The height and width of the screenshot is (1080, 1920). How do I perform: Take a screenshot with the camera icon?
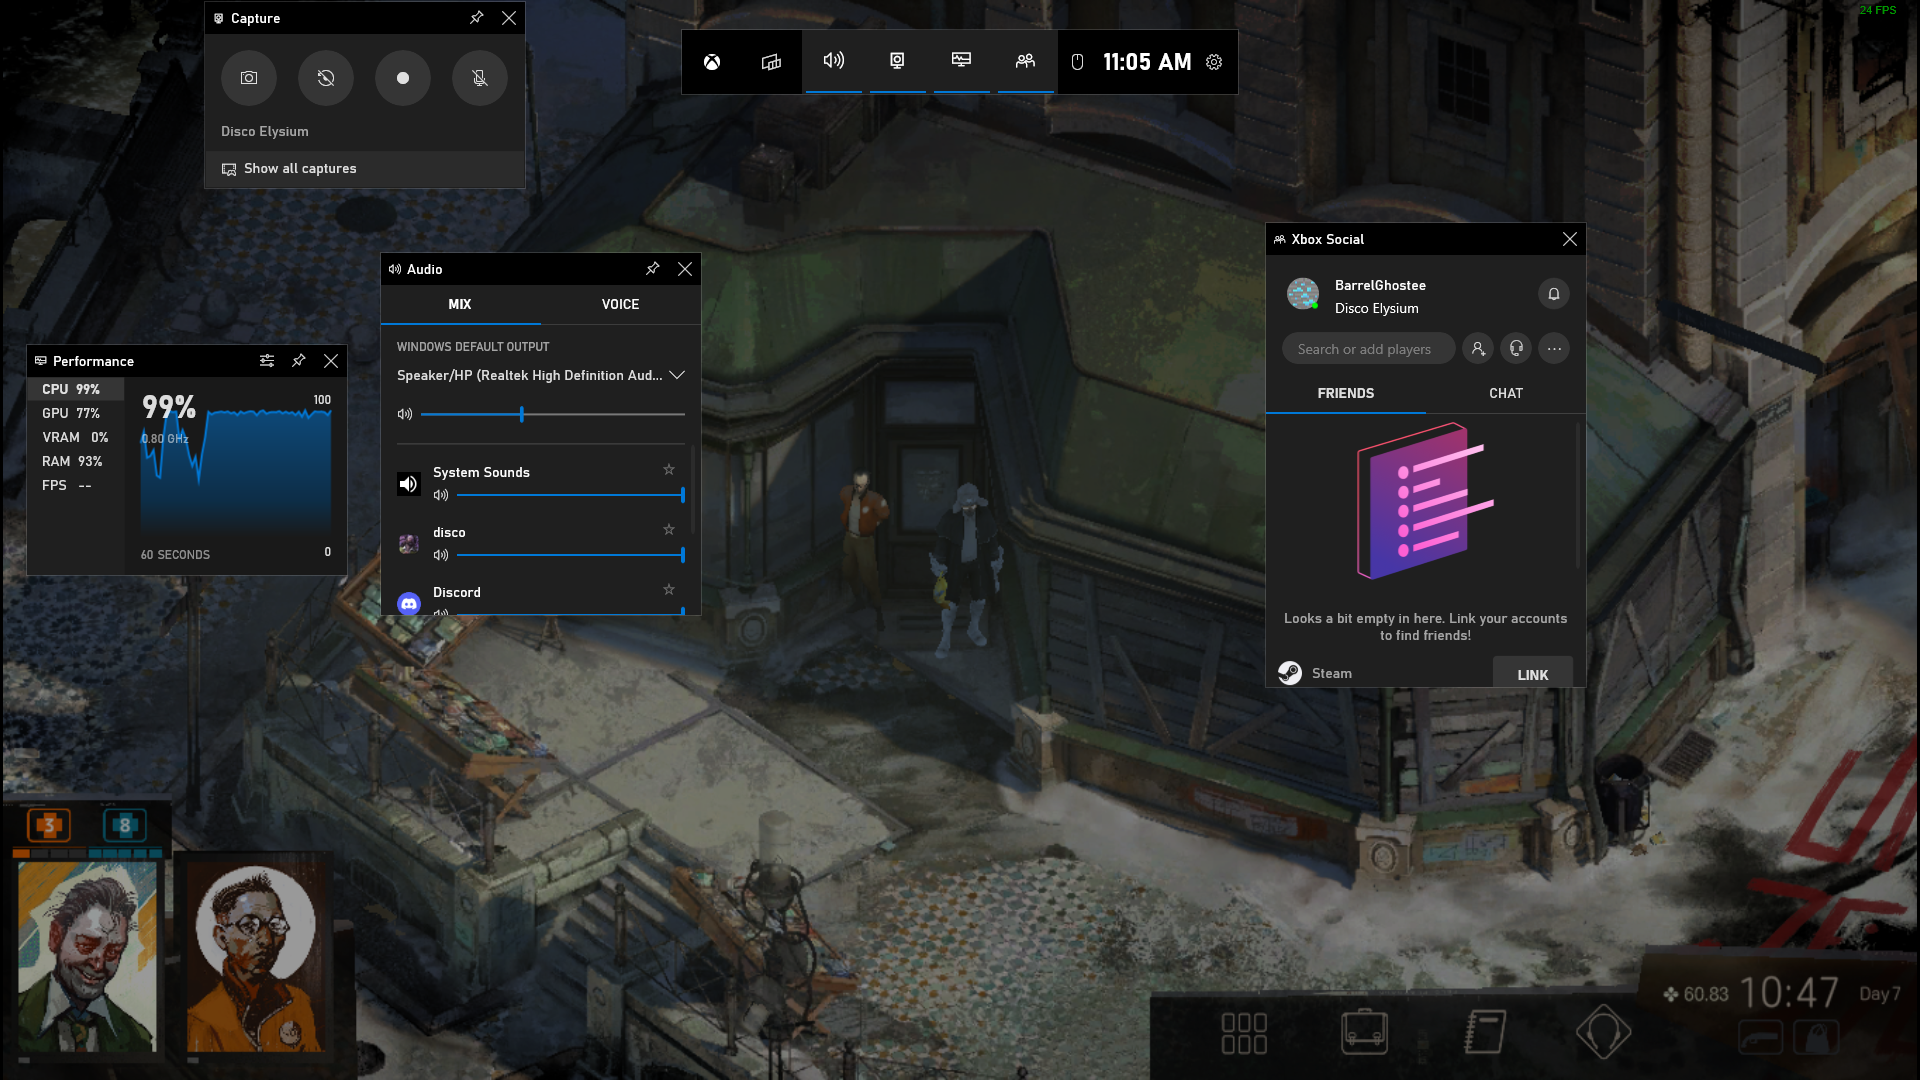(x=249, y=78)
